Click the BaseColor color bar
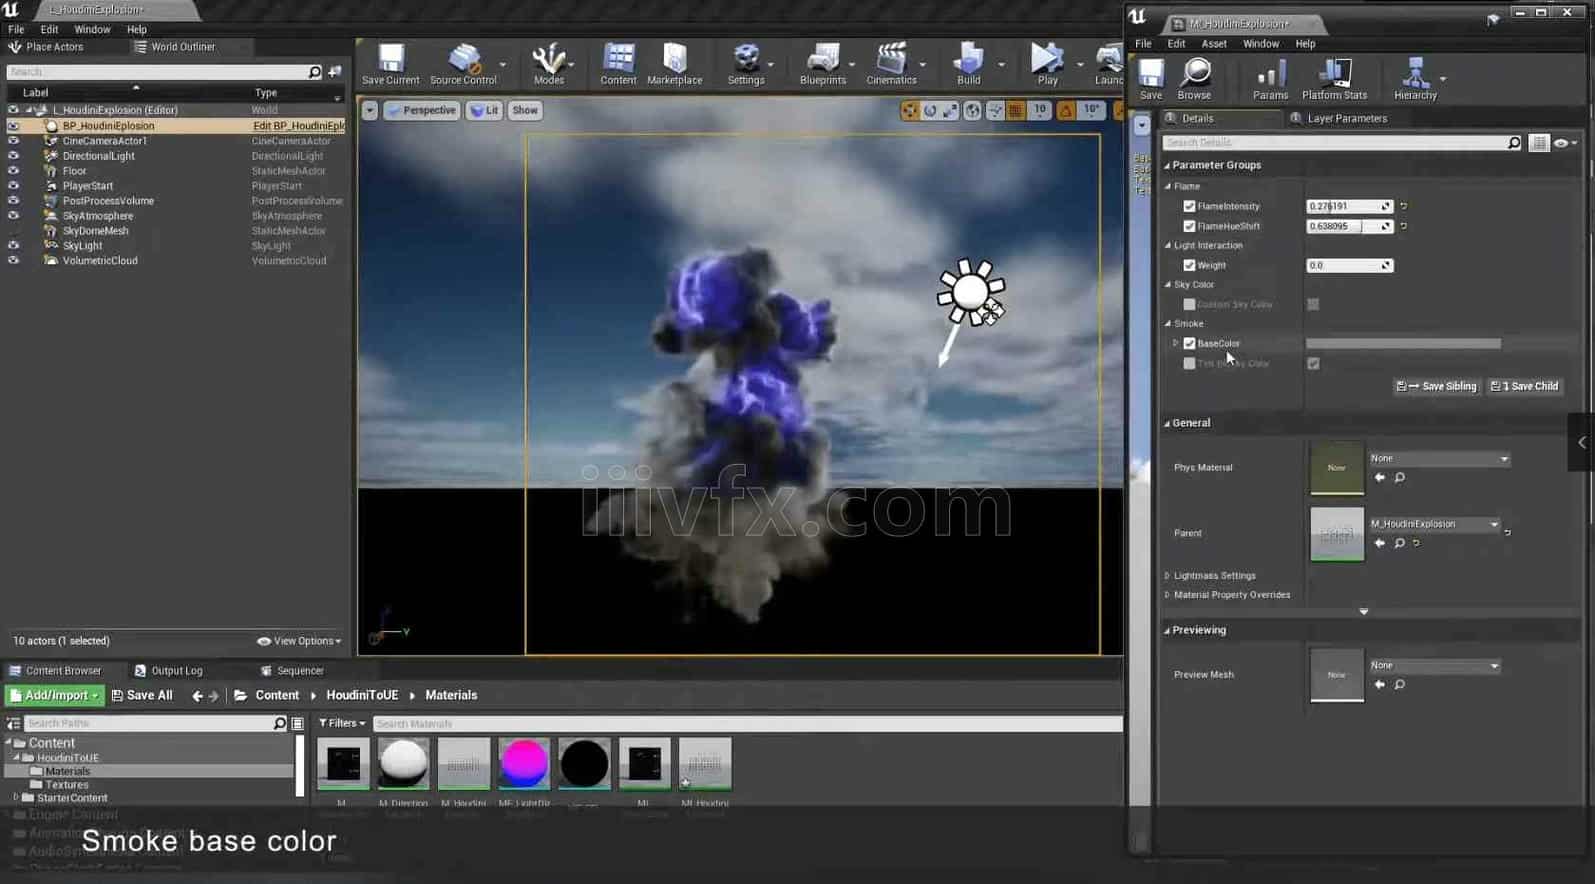This screenshot has height=884, width=1595. tap(1403, 343)
